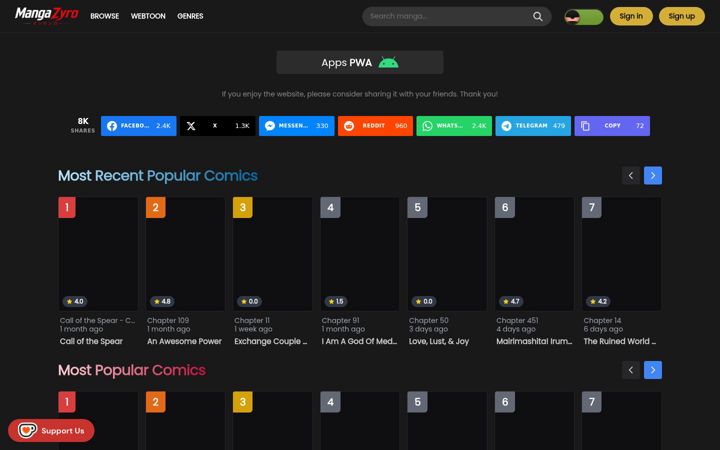Share via Telegram
This screenshot has width=720, height=450.
pos(533,126)
